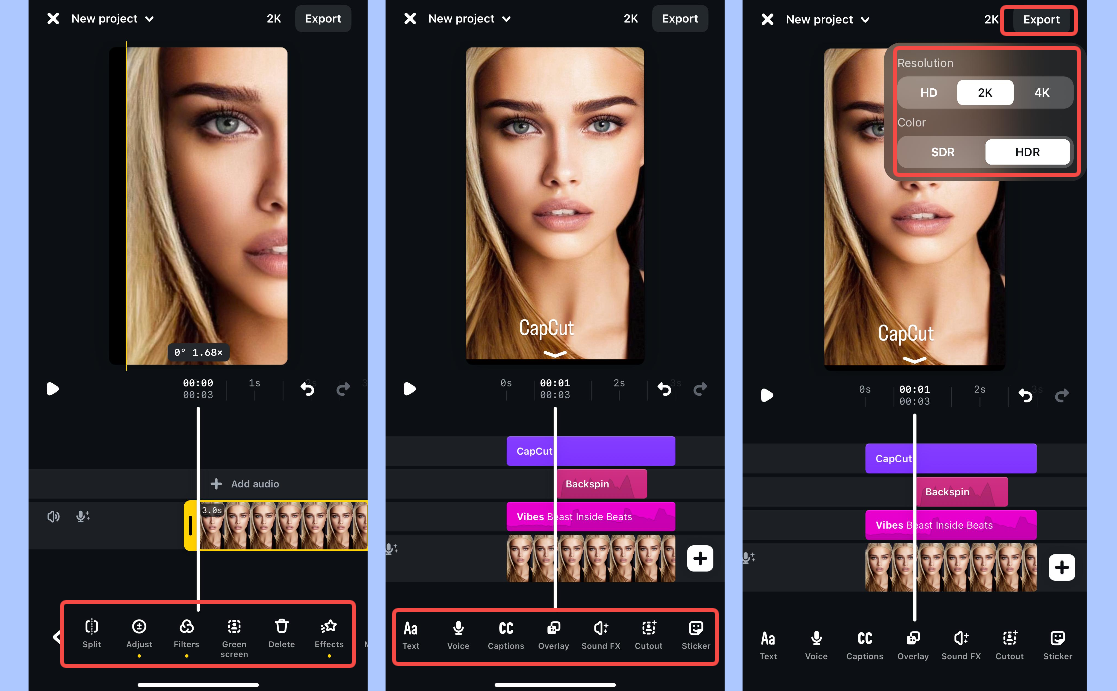Play the video in right screen
This screenshot has width=1117, height=691.
tap(767, 395)
